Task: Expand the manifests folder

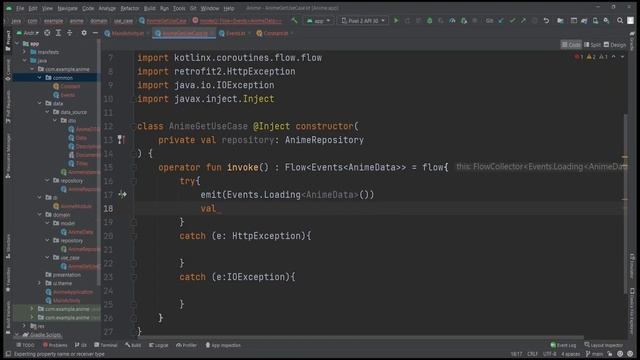Action: tap(24, 52)
